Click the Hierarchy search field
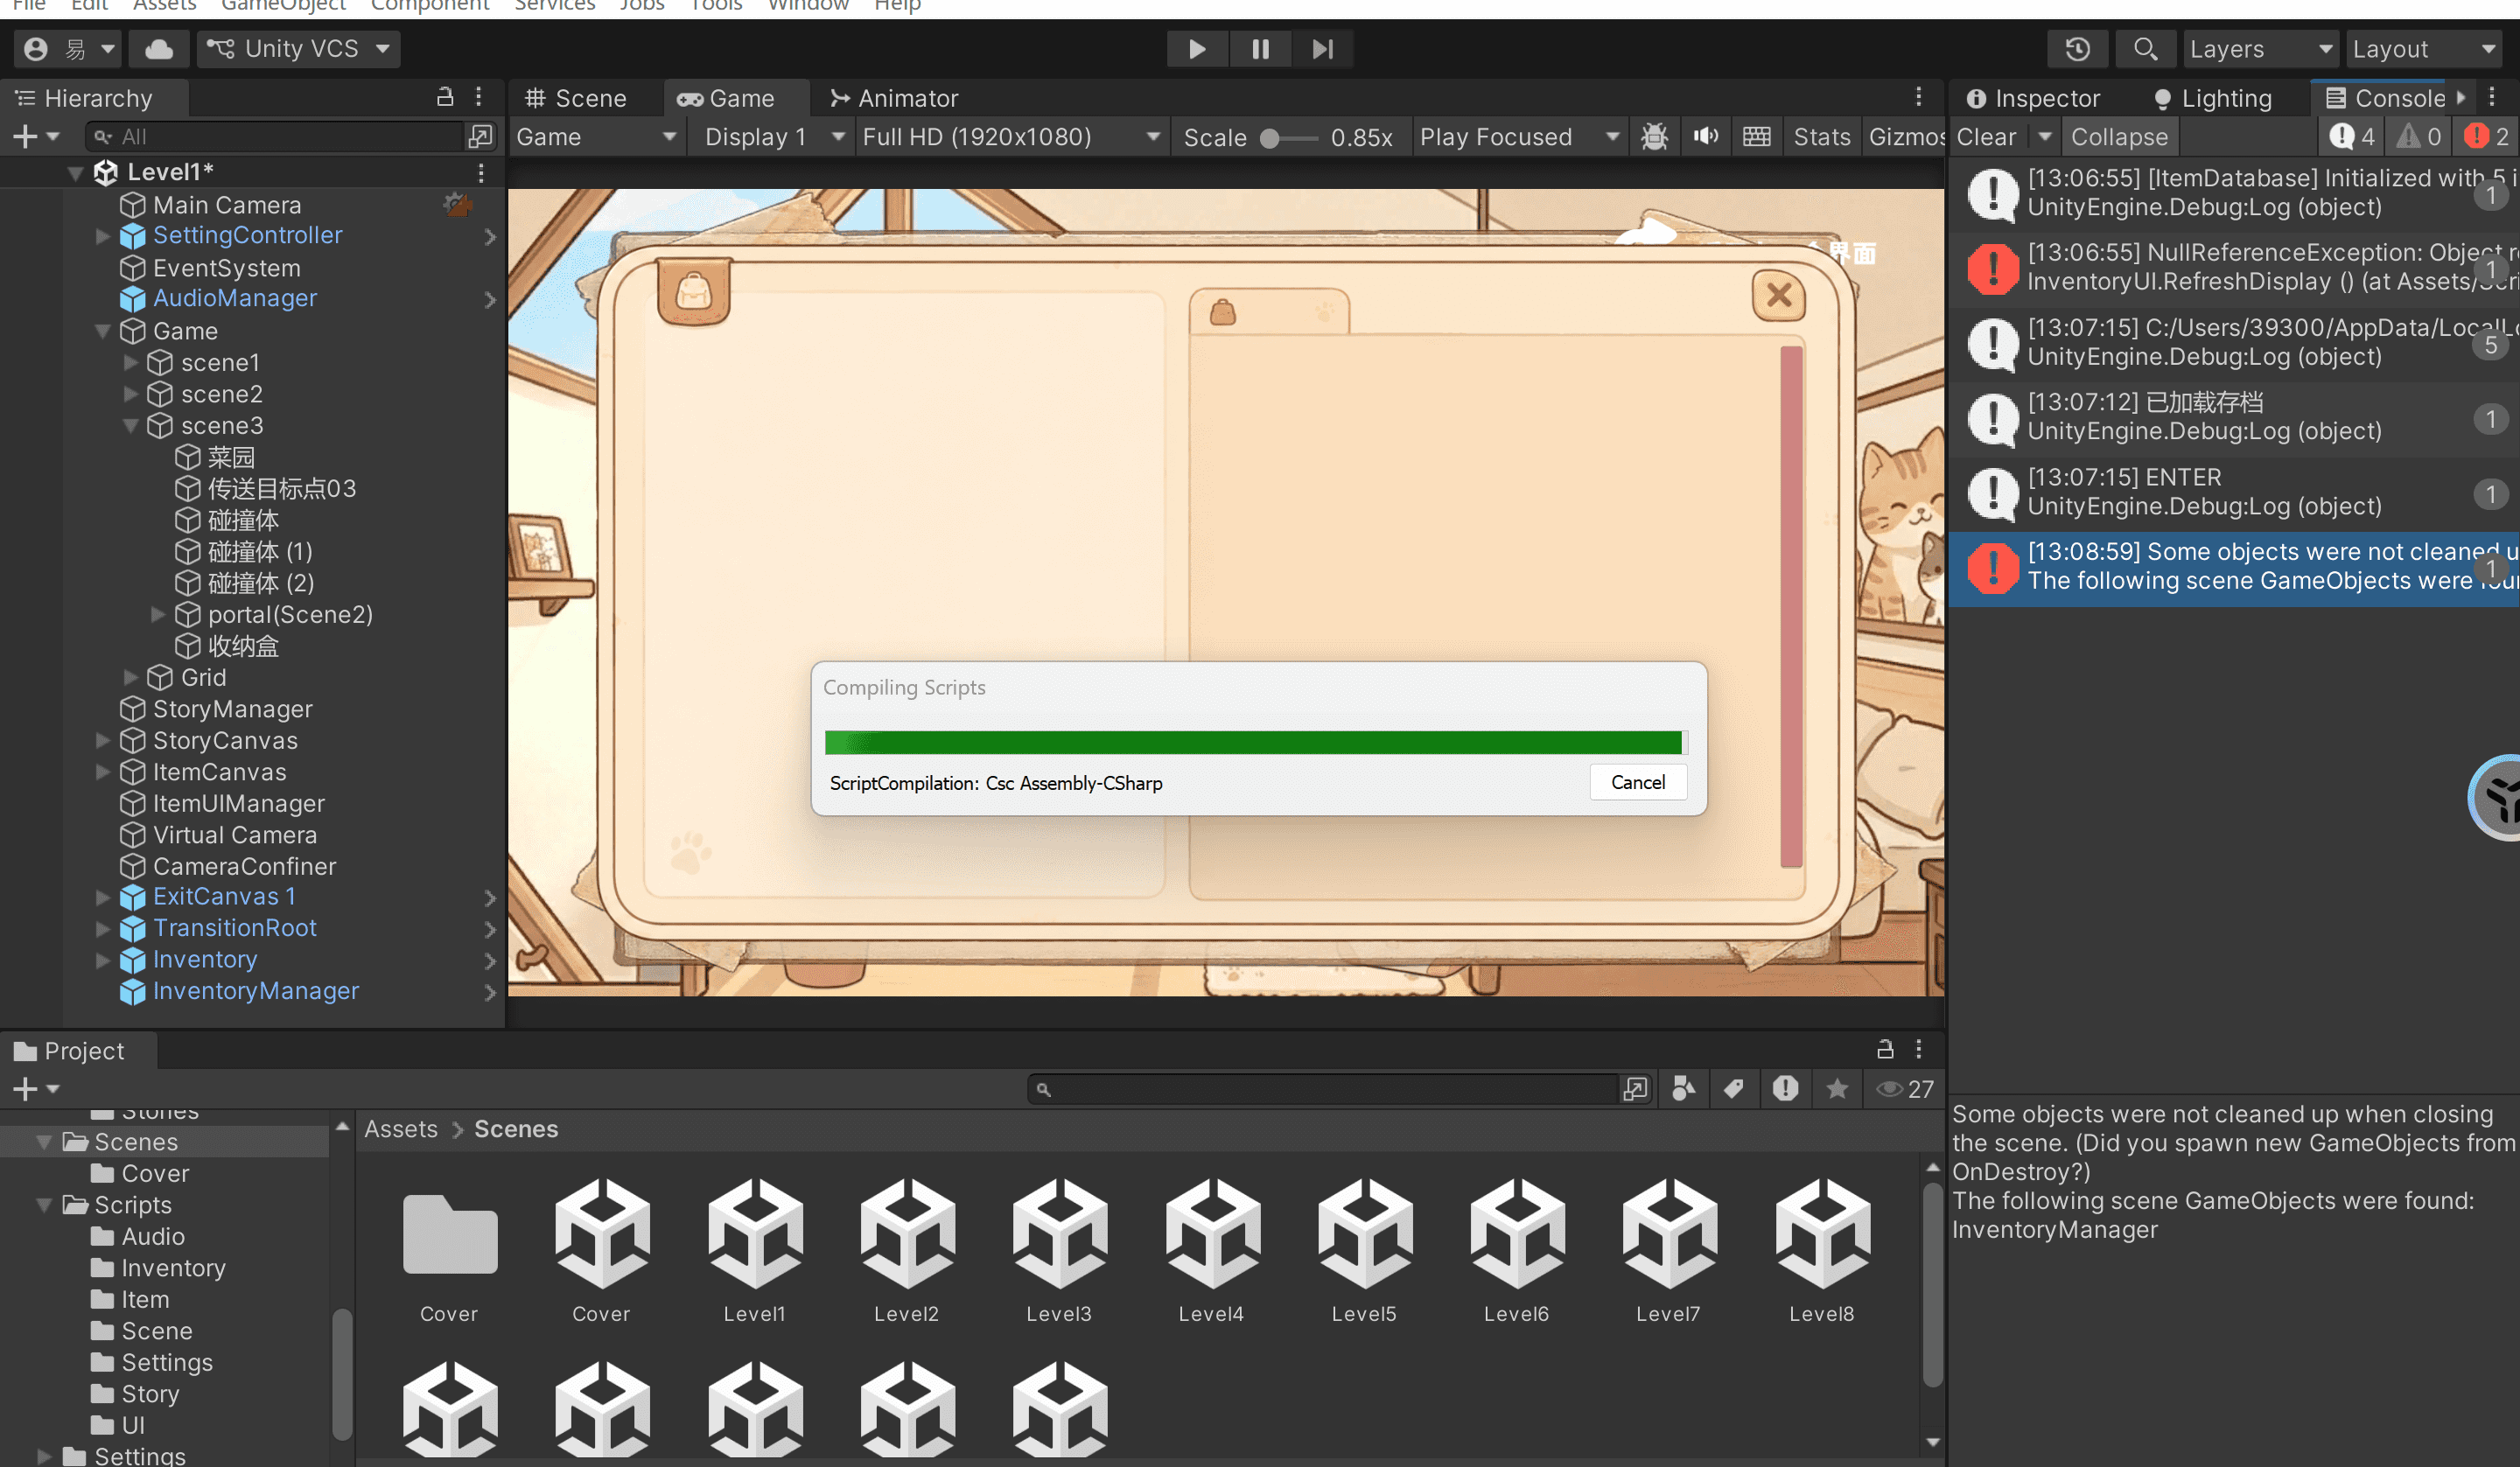This screenshot has width=2520, height=1467. coord(276,136)
